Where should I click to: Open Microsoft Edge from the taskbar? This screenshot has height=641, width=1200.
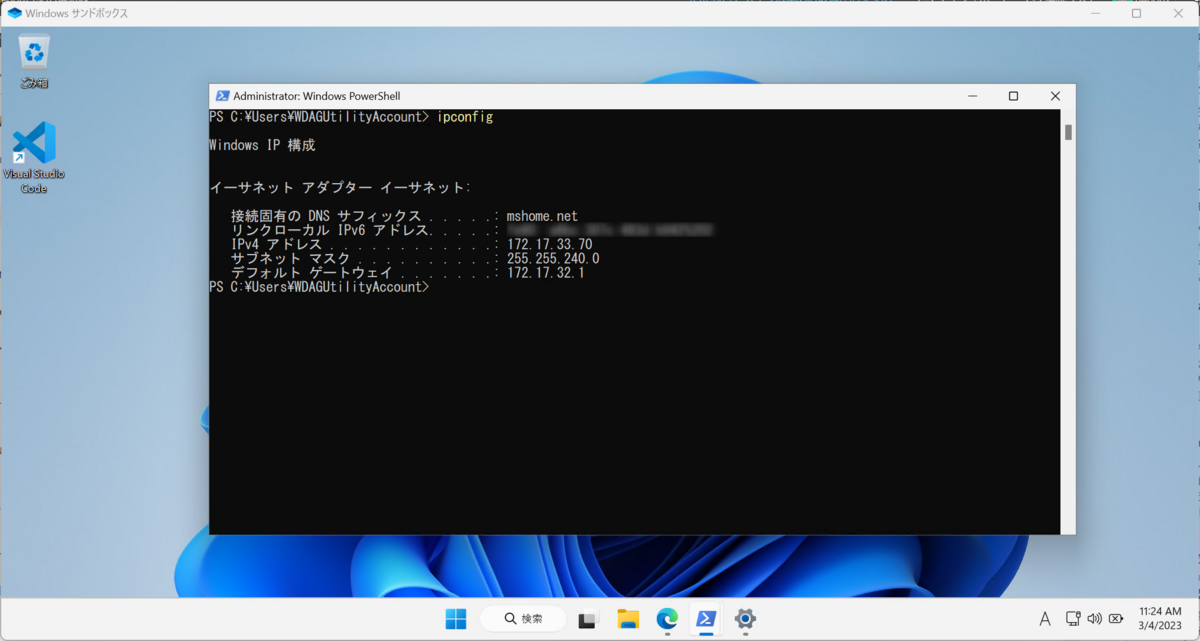(x=667, y=619)
